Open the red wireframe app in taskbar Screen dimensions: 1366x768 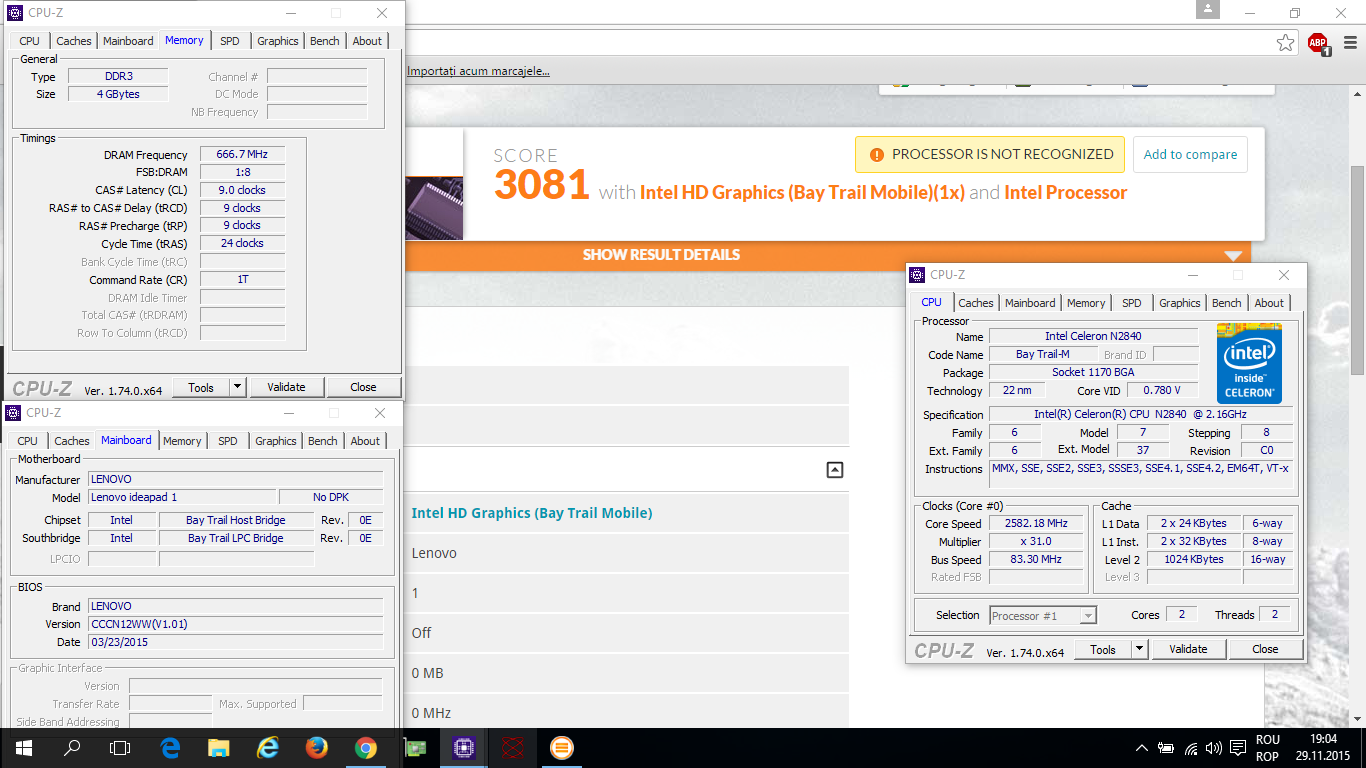coord(512,748)
